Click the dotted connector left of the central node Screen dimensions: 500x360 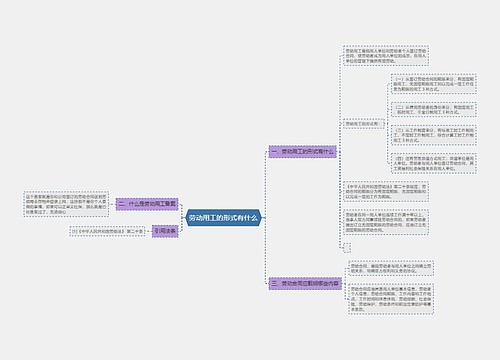[182, 218]
